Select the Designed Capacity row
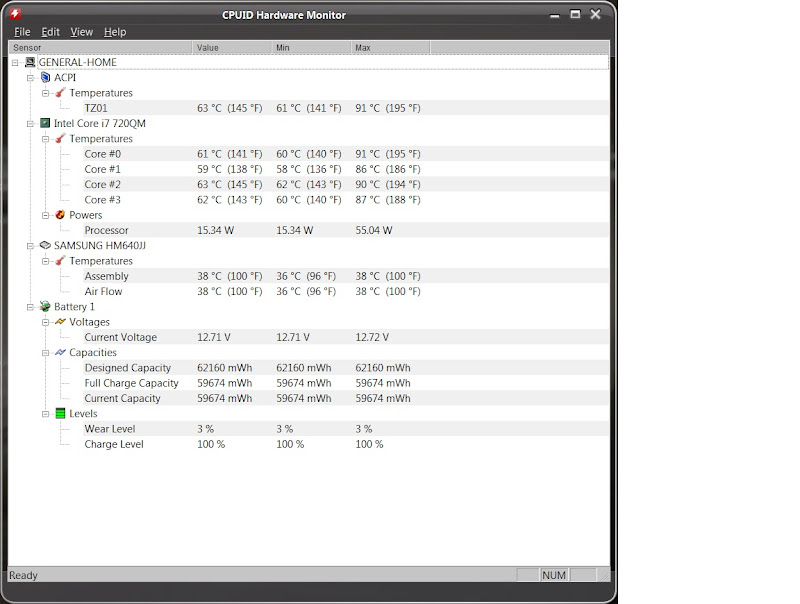Image resolution: width=800 pixels, height=604 pixels. pyautogui.click(x=346, y=368)
